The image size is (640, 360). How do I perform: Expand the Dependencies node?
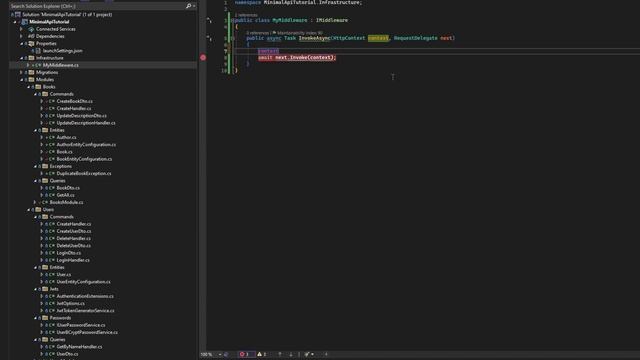click(22, 36)
